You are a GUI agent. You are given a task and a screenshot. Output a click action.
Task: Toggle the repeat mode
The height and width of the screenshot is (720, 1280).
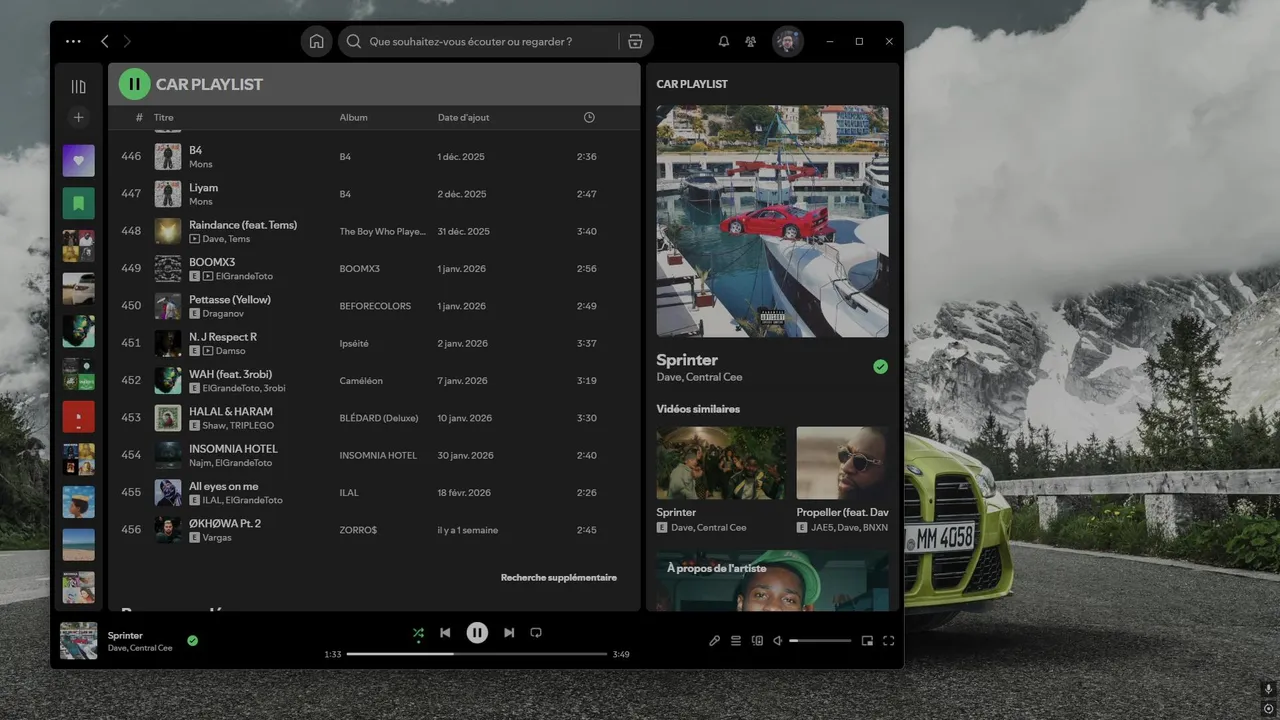pyautogui.click(x=536, y=633)
